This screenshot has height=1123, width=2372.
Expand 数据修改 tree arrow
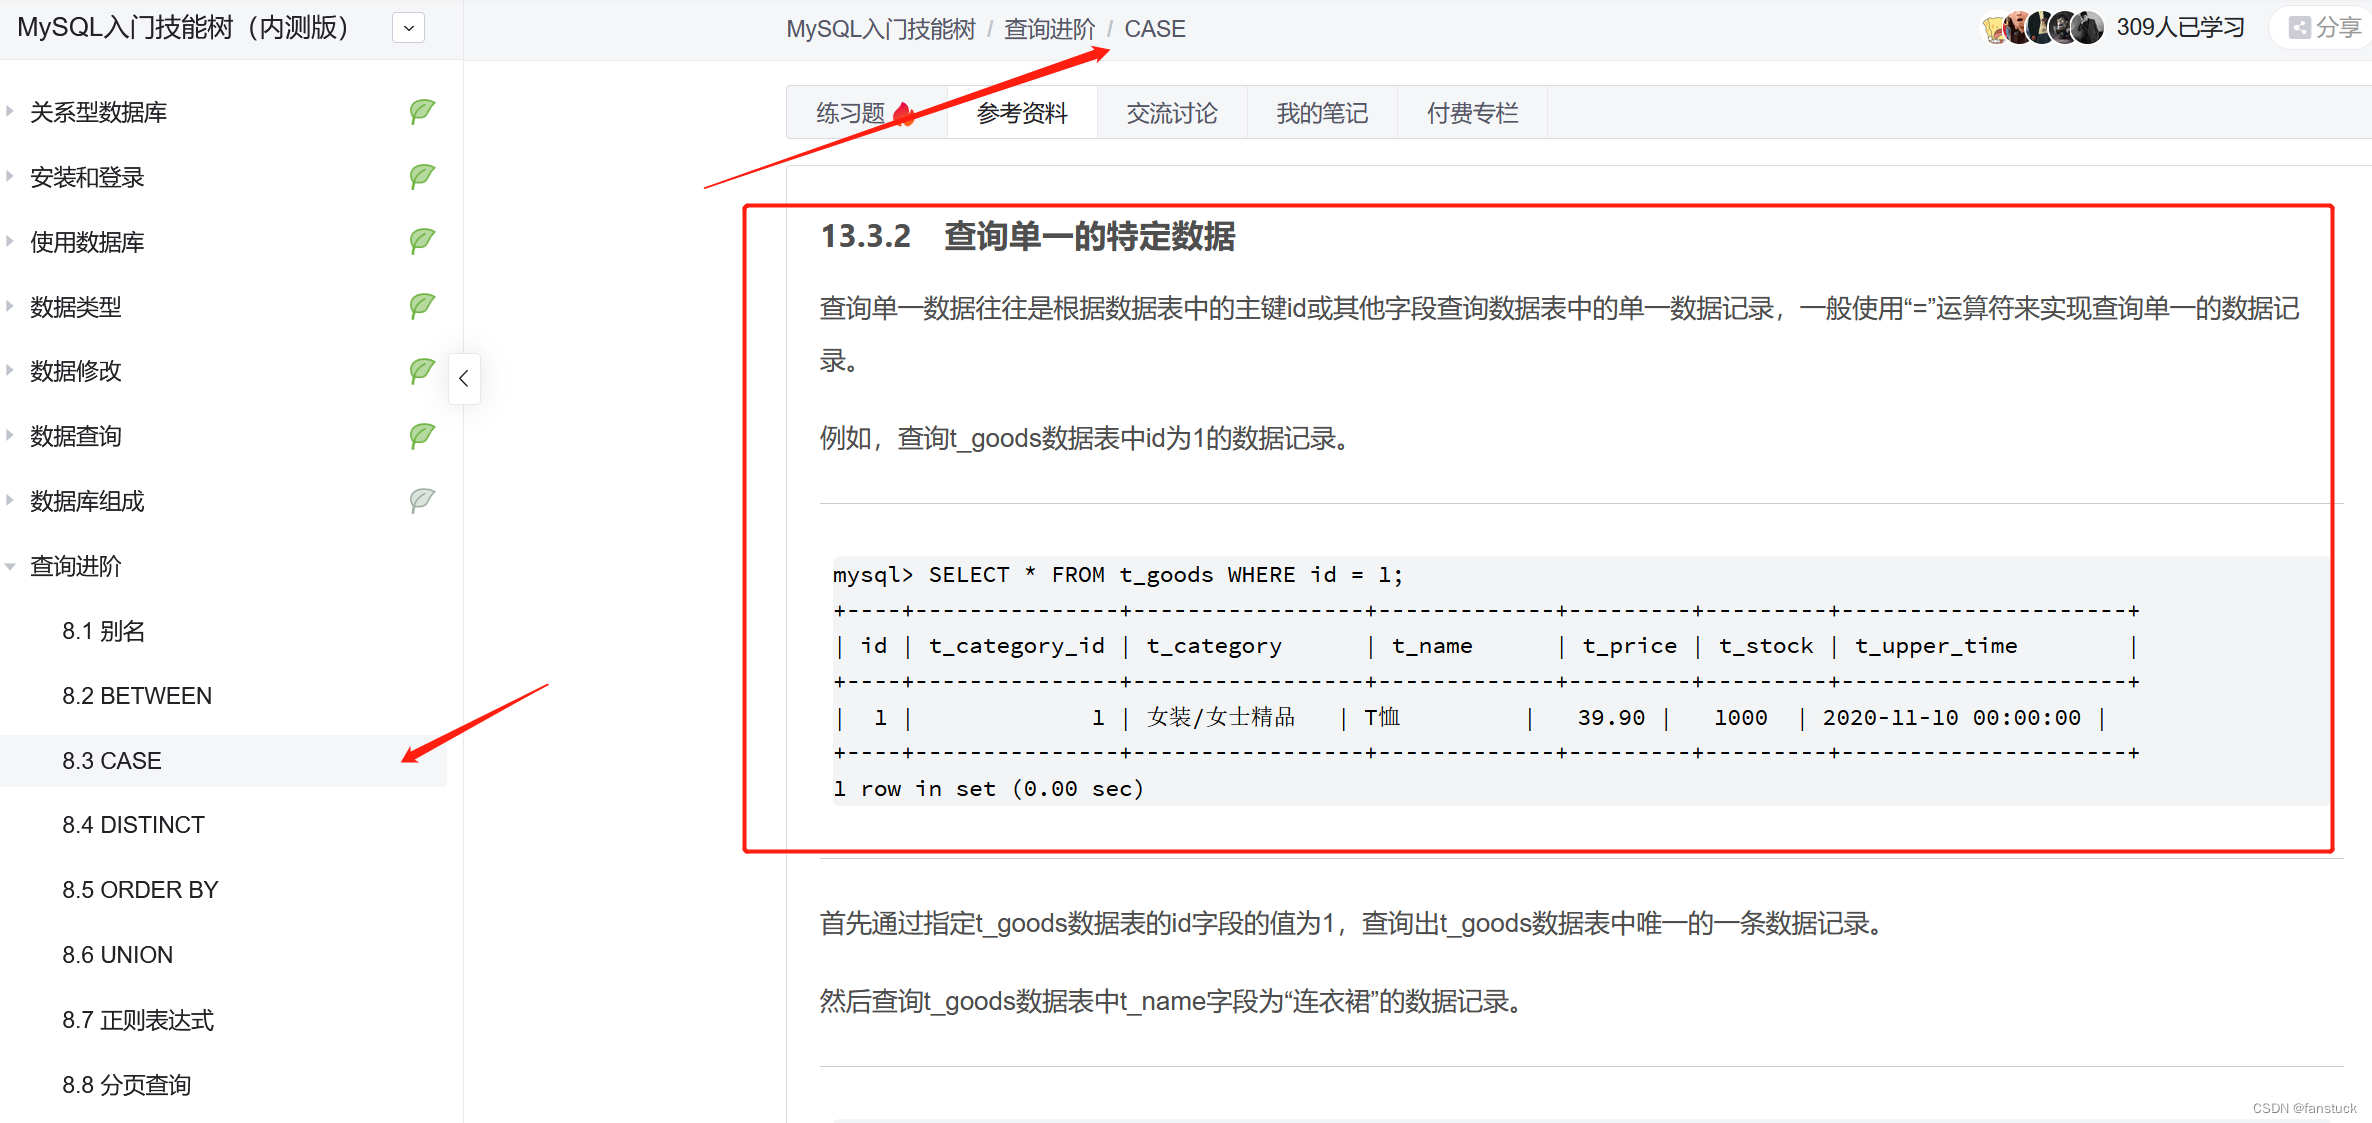[10, 371]
